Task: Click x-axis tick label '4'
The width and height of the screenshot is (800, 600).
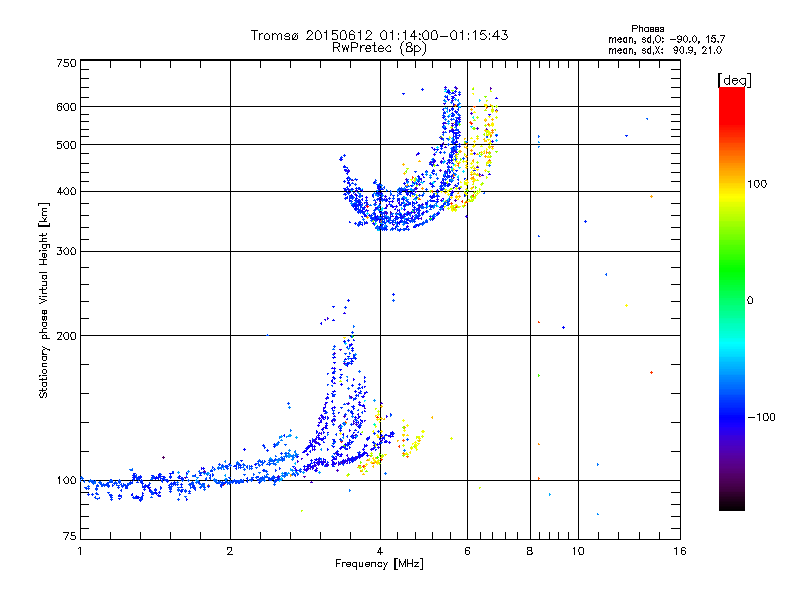Action: pos(380,551)
